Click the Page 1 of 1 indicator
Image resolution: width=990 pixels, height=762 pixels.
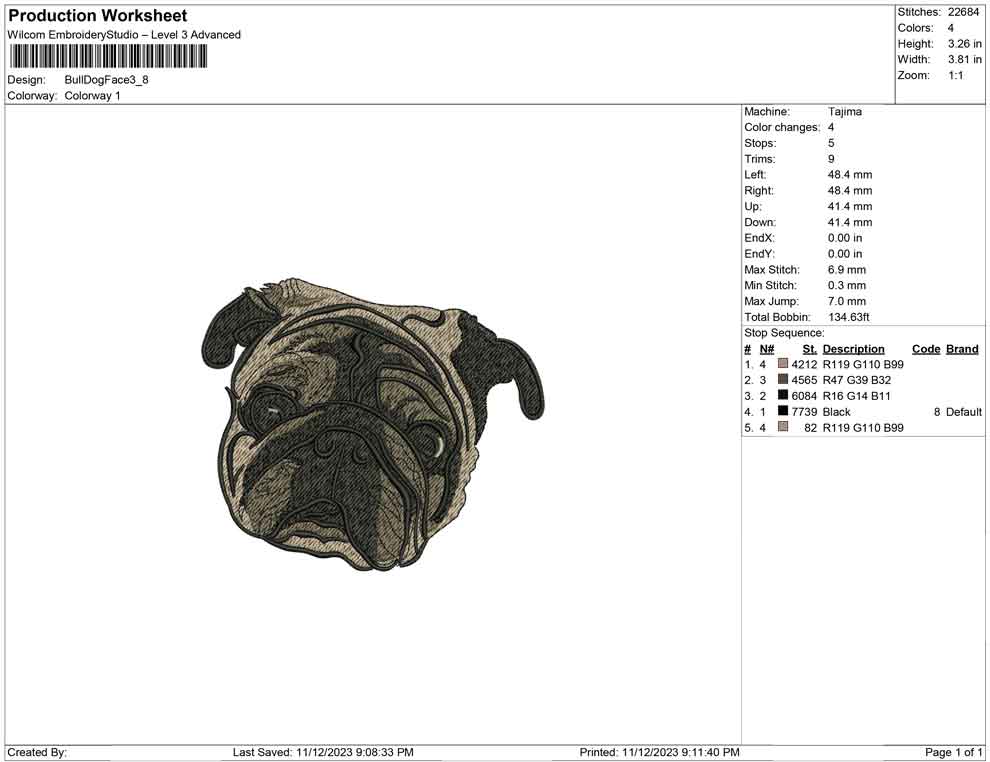click(x=954, y=752)
